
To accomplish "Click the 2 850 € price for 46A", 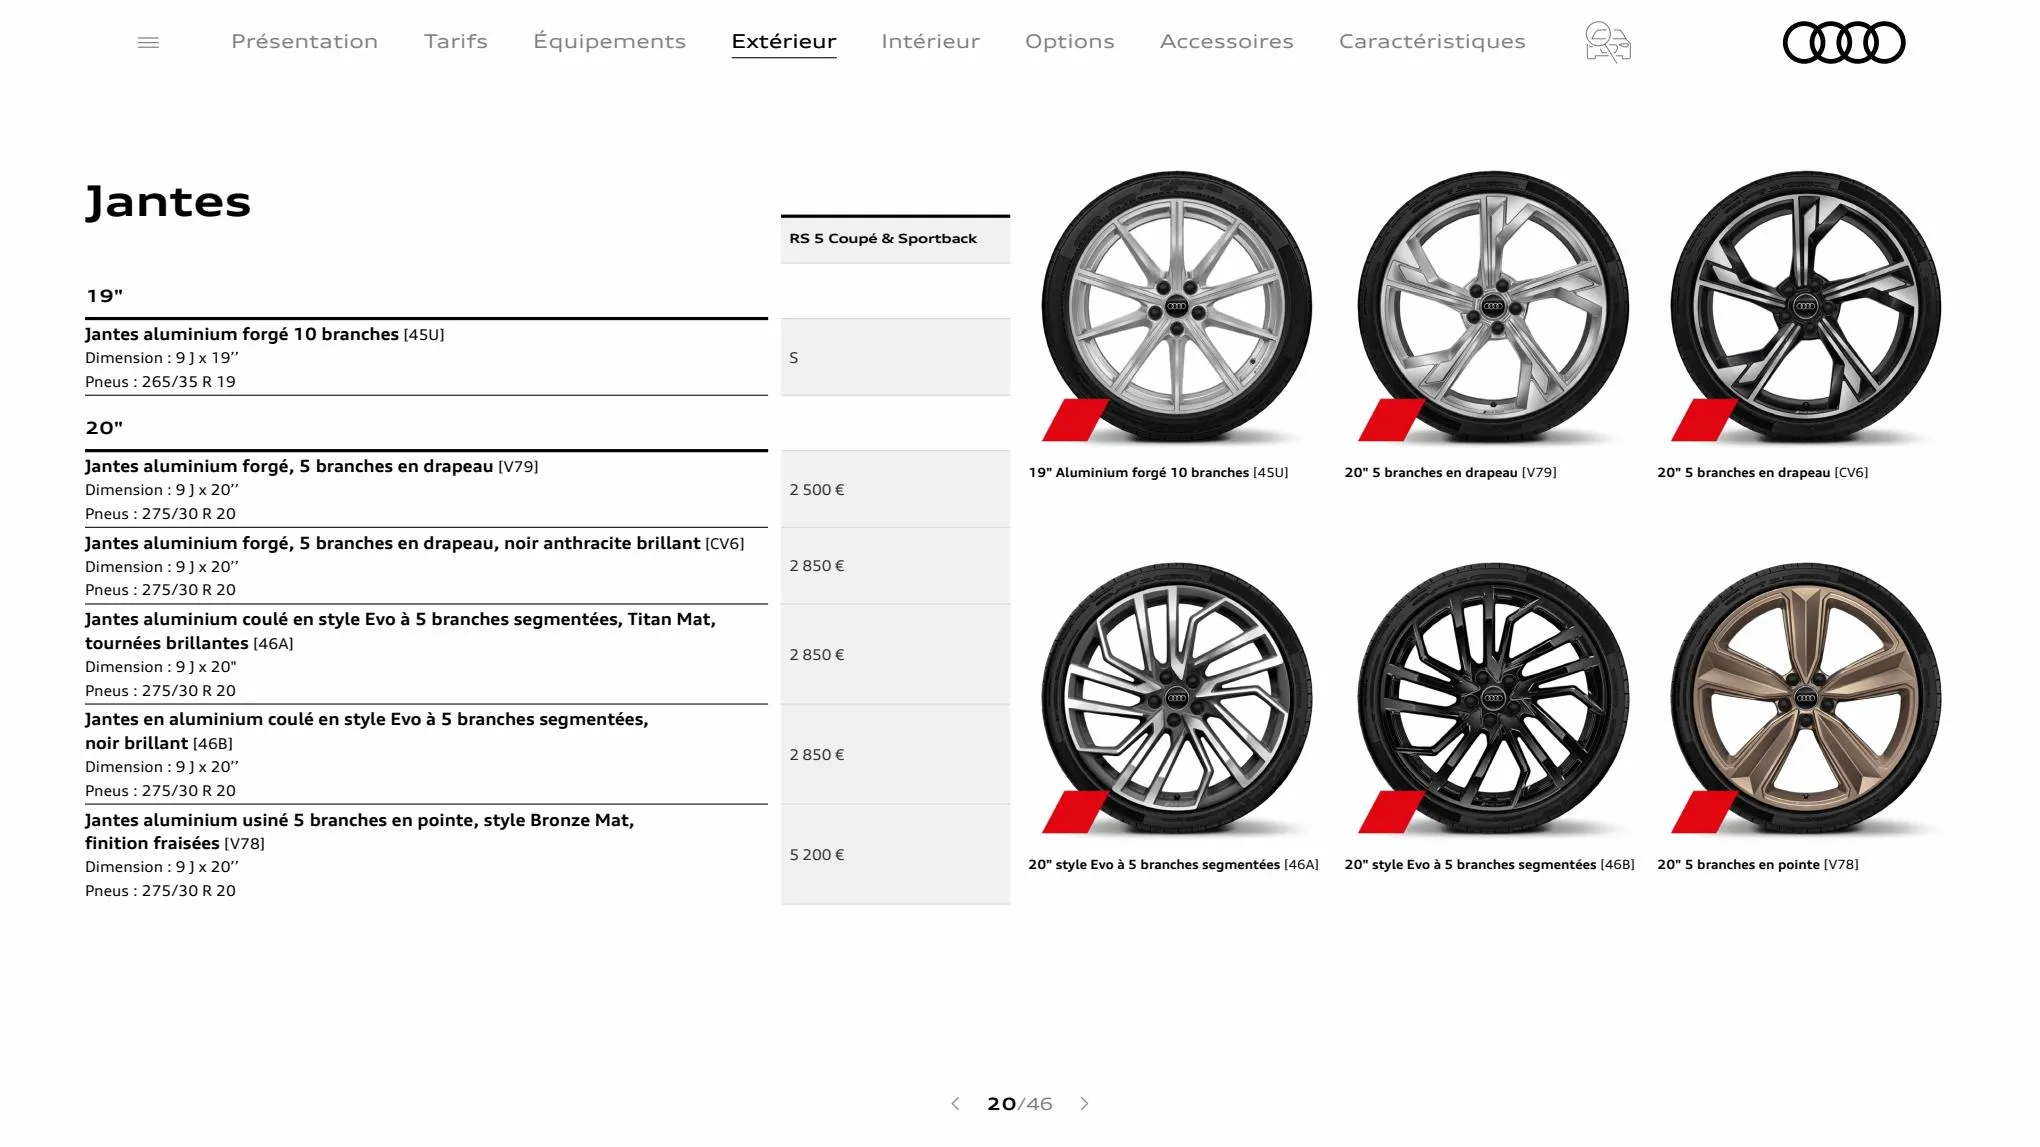I will click(x=895, y=654).
